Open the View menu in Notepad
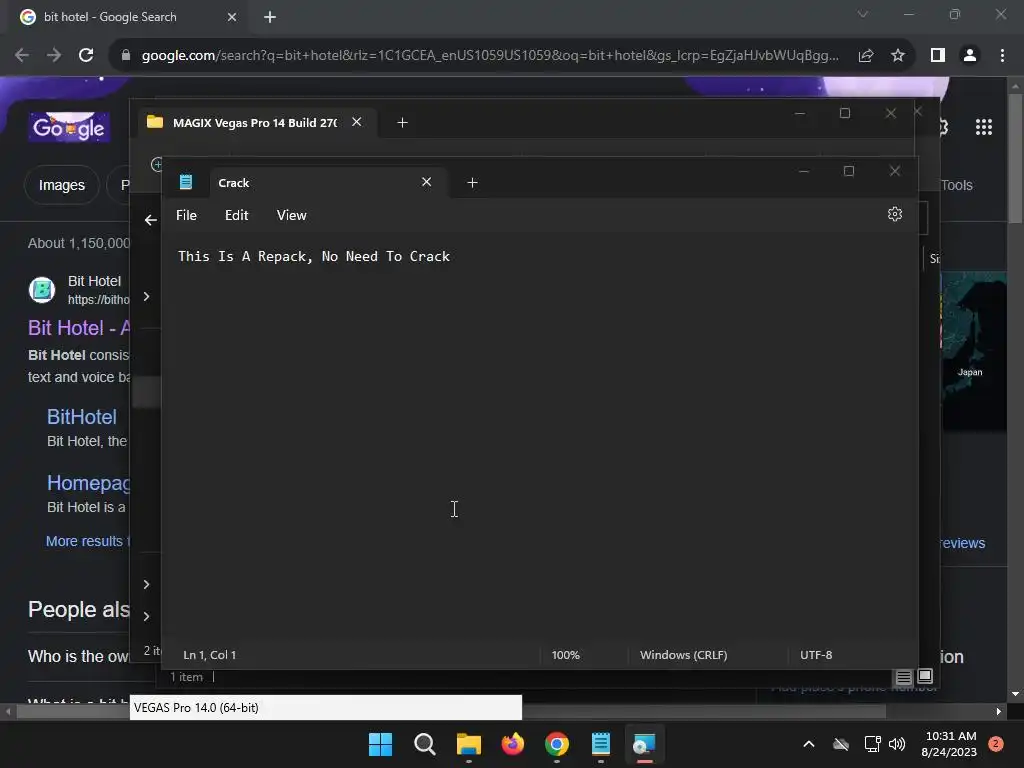This screenshot has width=1024, height=768. tap(291, 215)
